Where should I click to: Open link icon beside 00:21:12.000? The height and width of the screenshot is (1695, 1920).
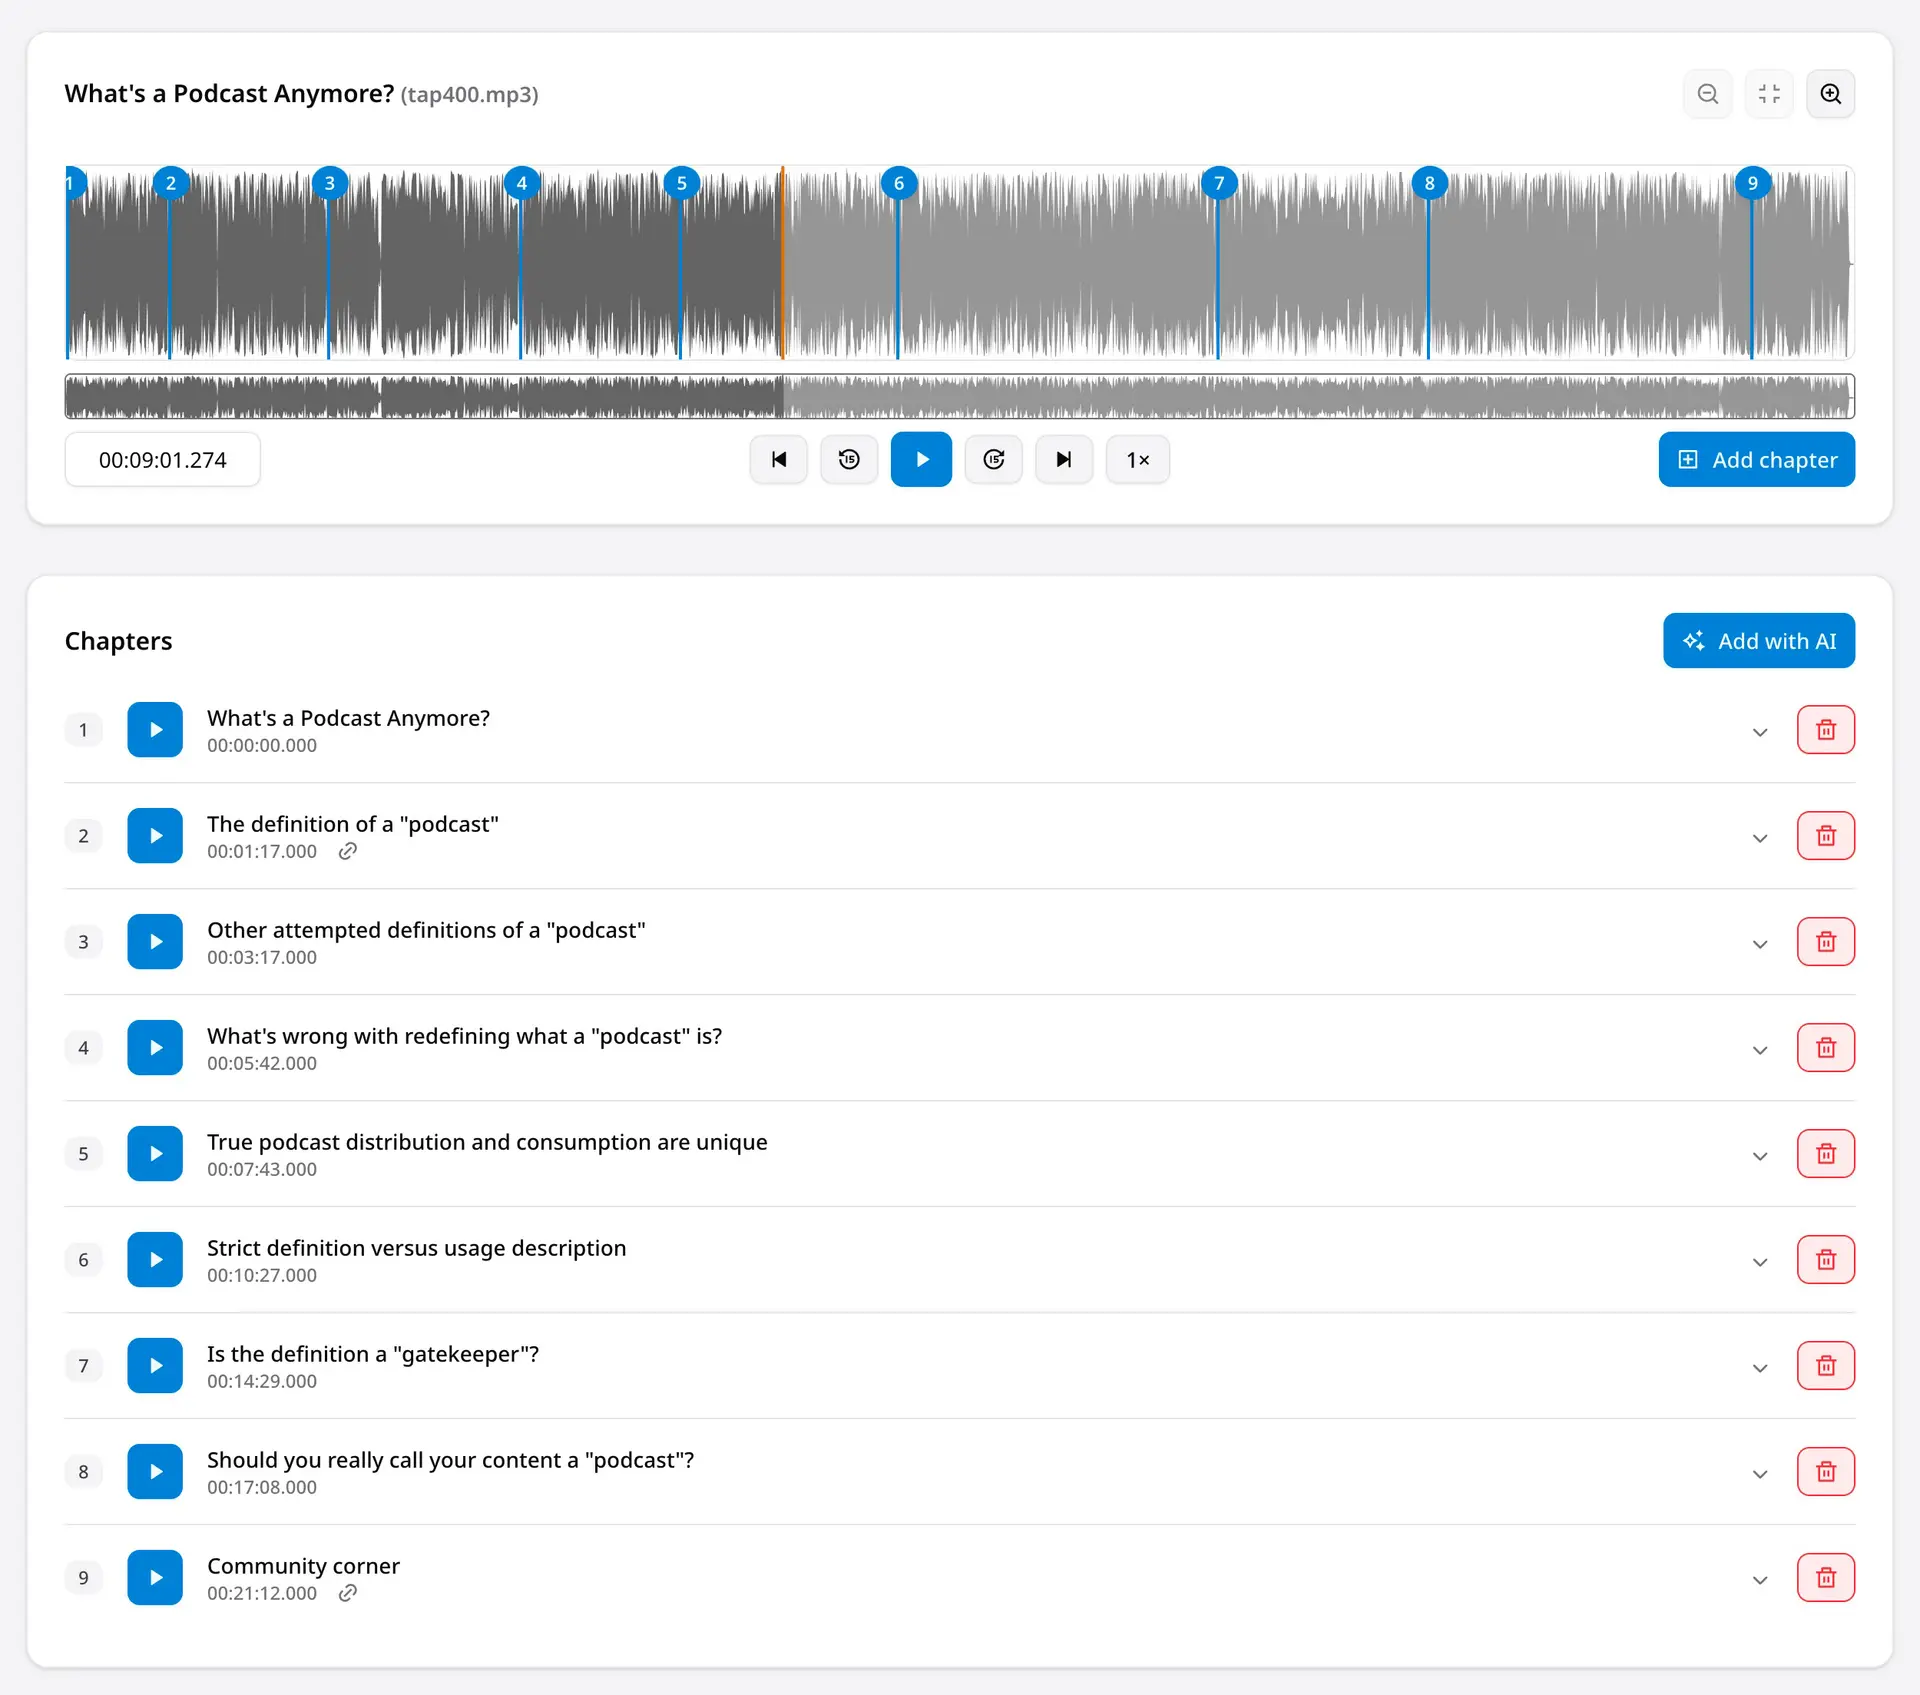pos(347,1593)
